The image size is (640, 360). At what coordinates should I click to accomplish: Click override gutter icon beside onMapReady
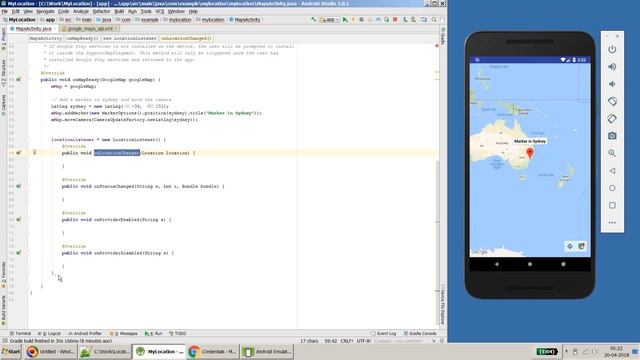18,80
